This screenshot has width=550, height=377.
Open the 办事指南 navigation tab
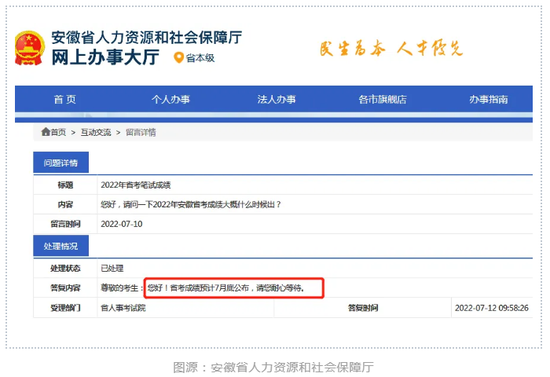[489, 100]
